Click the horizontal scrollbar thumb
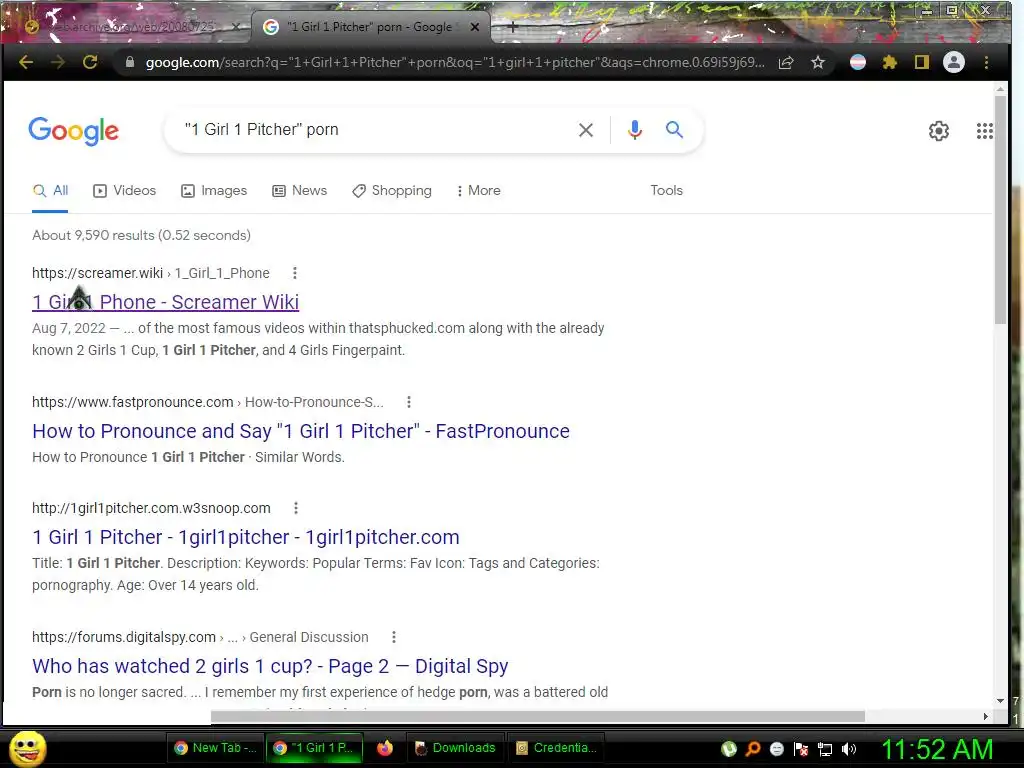The height and width of the screenshot is (768, 1024). tap(537, 716)
